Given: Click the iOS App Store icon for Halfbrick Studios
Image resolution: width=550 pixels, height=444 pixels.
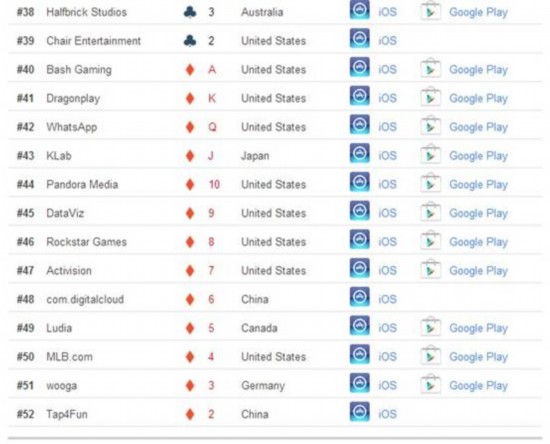Looking at the screenshot, I should (360, 9).
